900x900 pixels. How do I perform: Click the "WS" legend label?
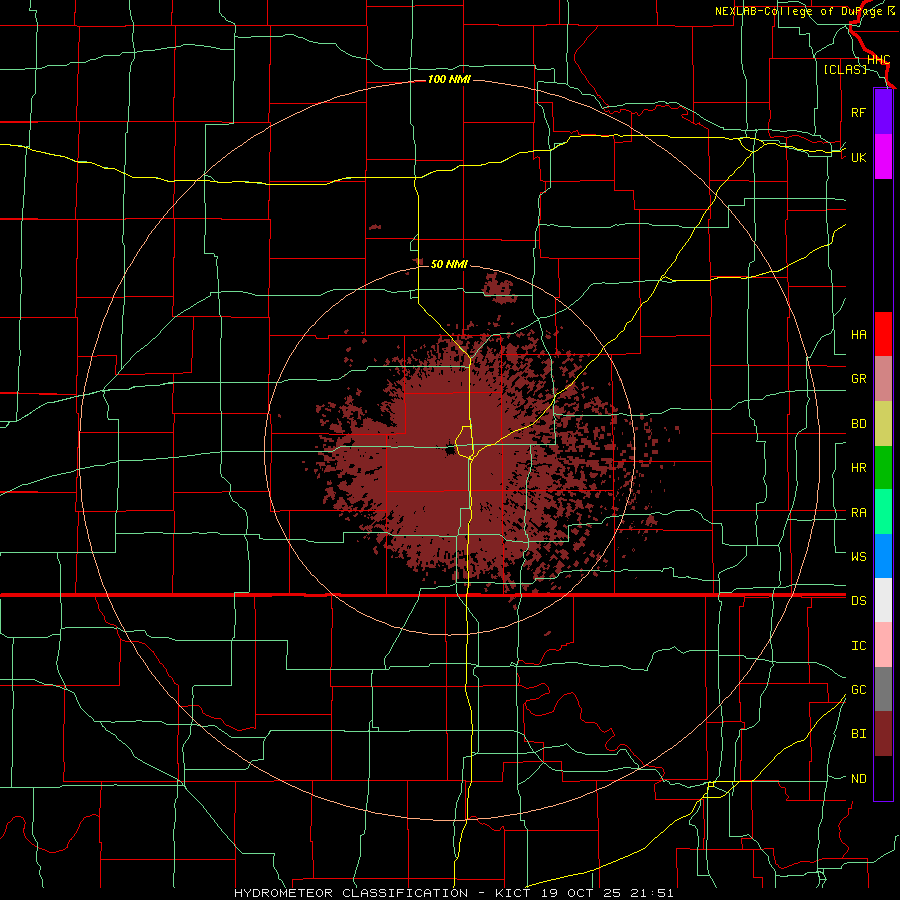pyautogui.click(x=859, y=557)
